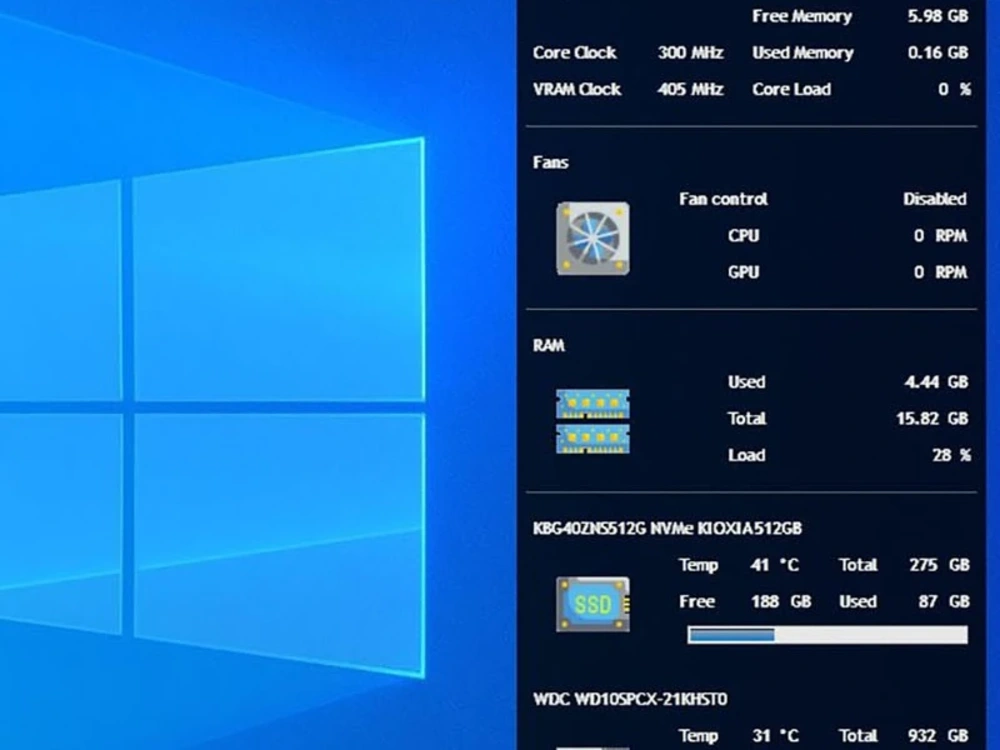The image size is (1000, 750).
Task: Click the KIOXIA drive Free '188 GB' value
Action: tap(781, 601)
